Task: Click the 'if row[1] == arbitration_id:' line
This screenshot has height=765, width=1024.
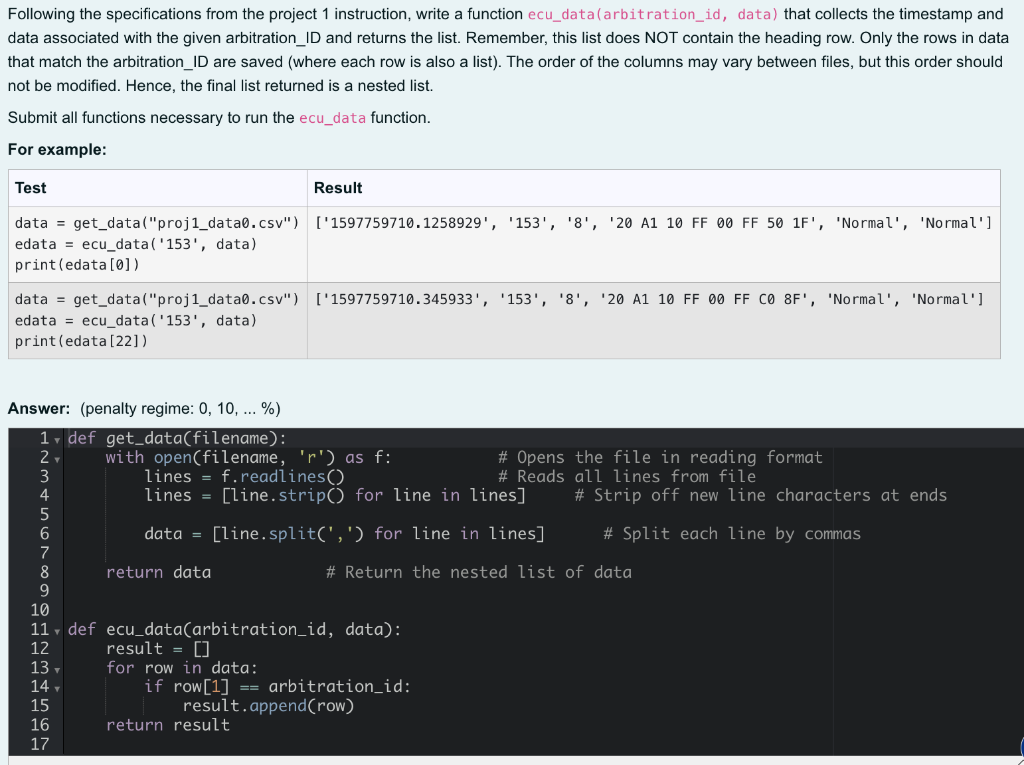Action: pos(278,687)
